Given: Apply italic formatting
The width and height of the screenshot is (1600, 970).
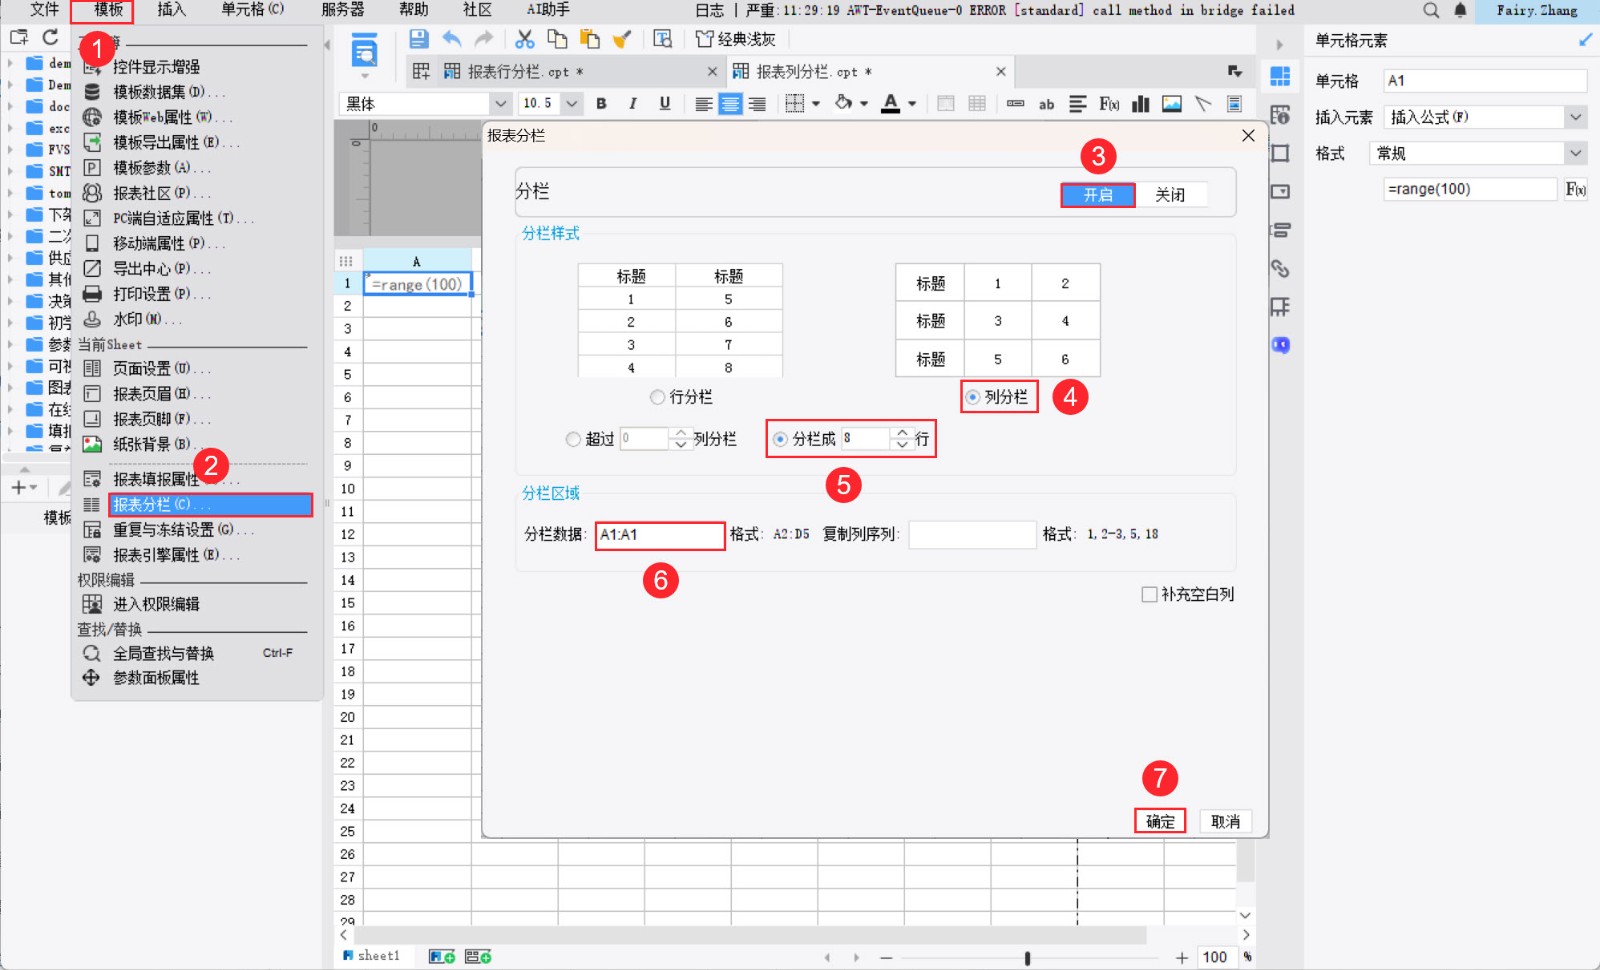Looking at the screenshot, I should [x=633, y=104].
